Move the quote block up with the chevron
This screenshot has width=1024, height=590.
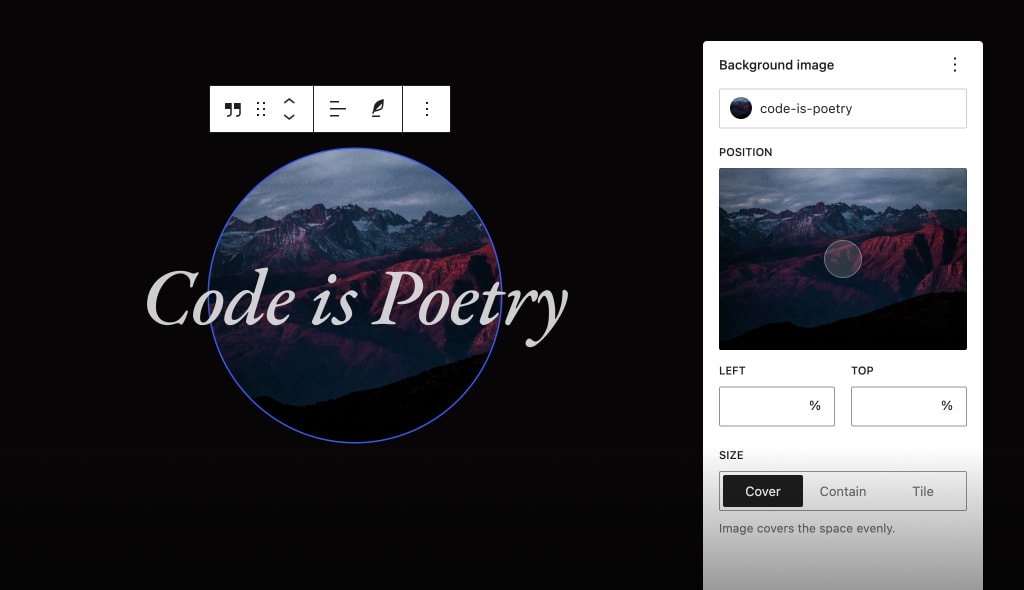(x=289, y=101)
